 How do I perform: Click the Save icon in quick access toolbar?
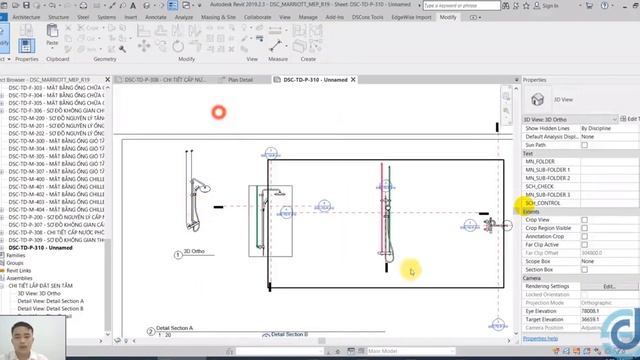click(26, 5)
